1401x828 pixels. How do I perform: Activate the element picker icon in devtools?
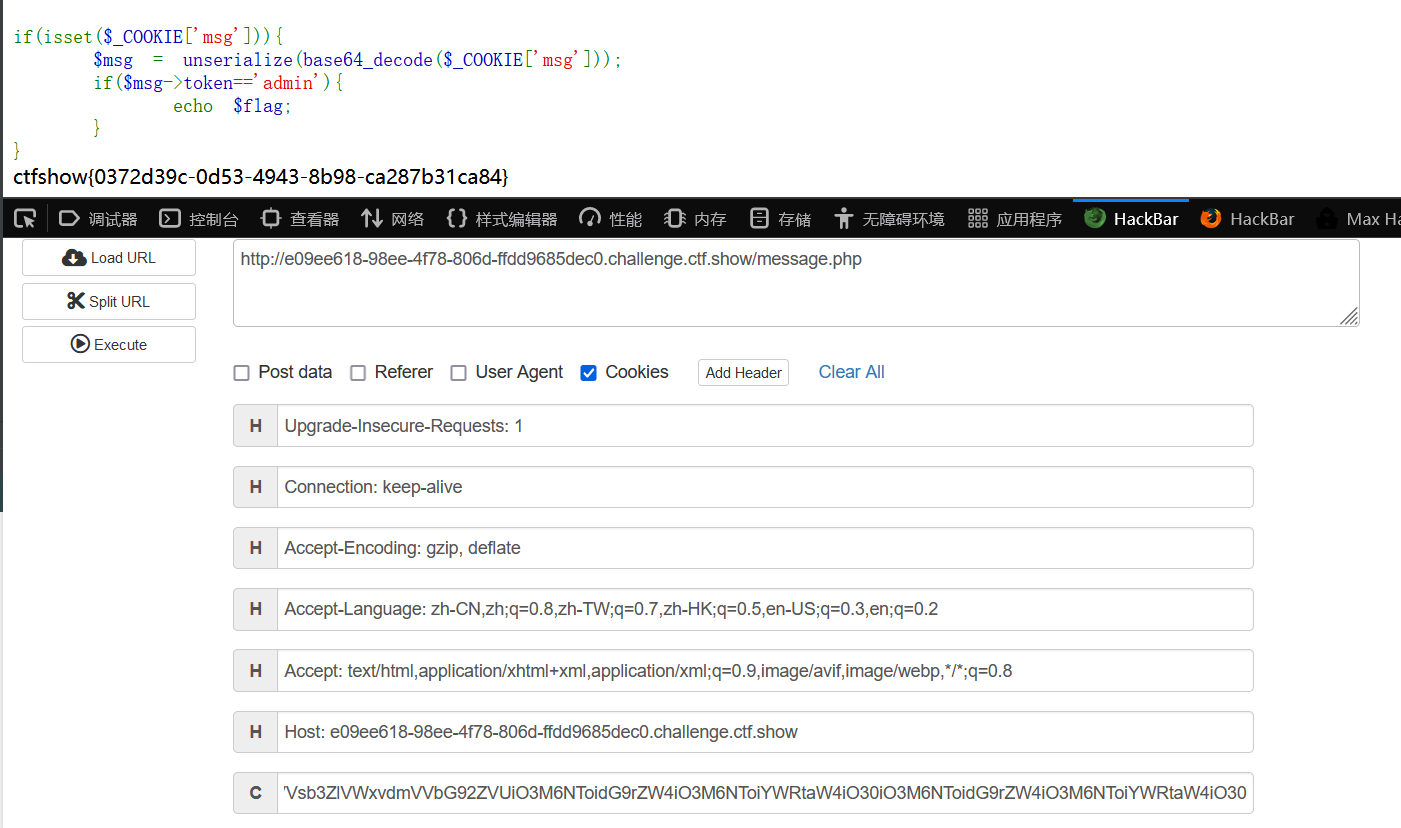click(x=25, y=218)
